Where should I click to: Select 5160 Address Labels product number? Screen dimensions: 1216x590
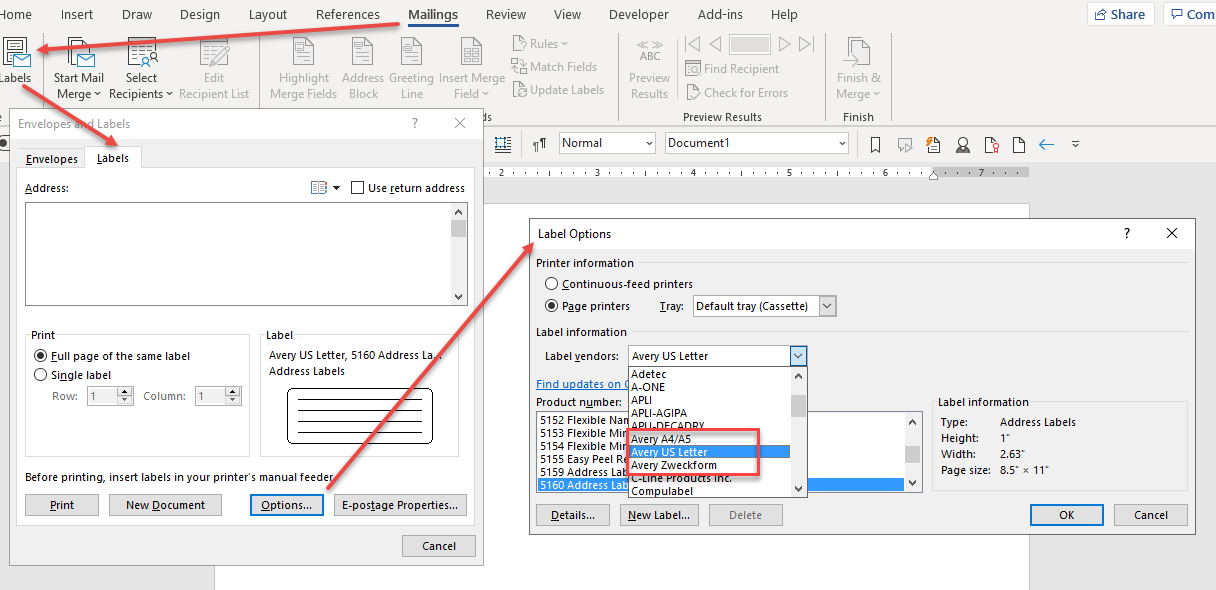[x=582, y=485]
